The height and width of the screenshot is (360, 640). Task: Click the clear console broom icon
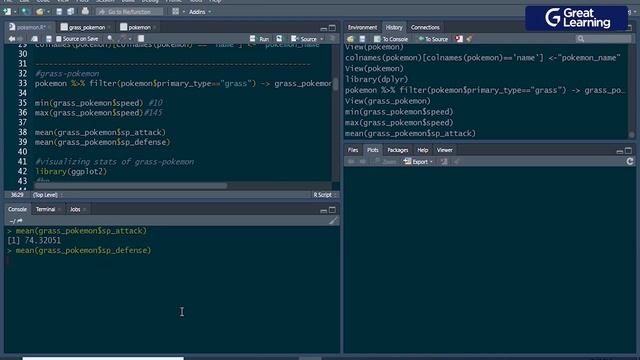pos(333,221)
